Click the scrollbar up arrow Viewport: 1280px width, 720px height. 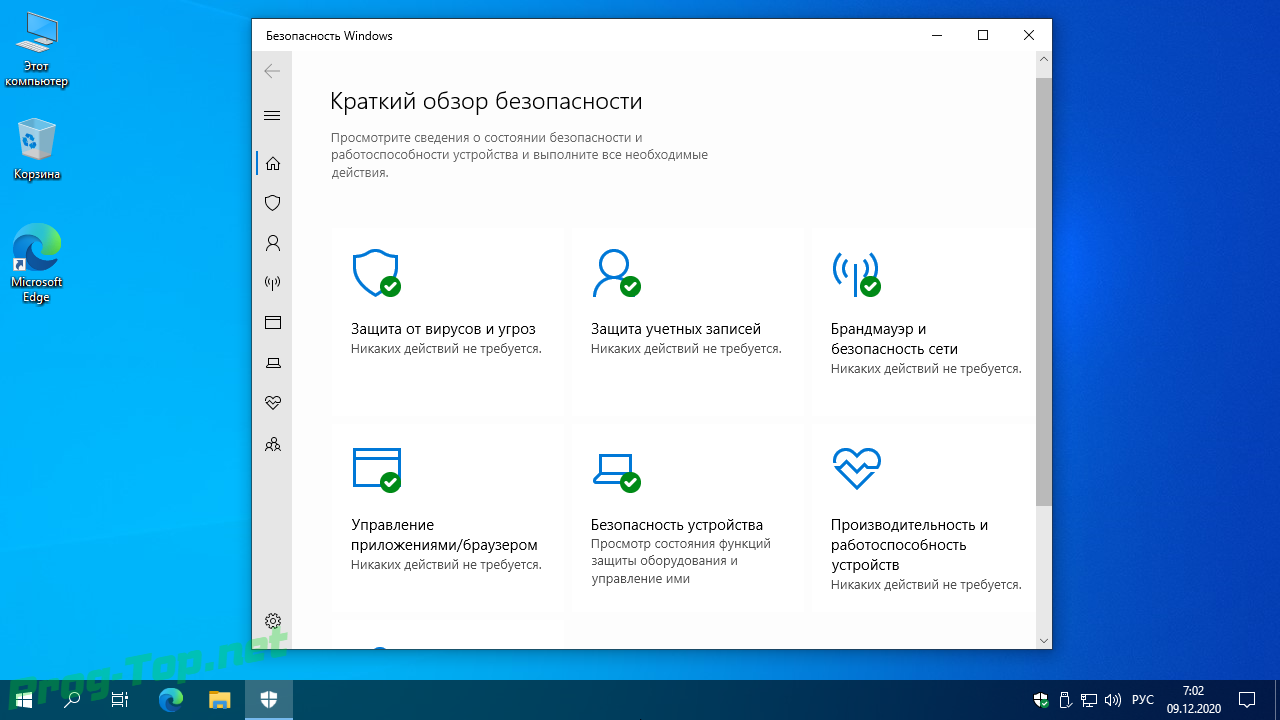click(1043, 60)
